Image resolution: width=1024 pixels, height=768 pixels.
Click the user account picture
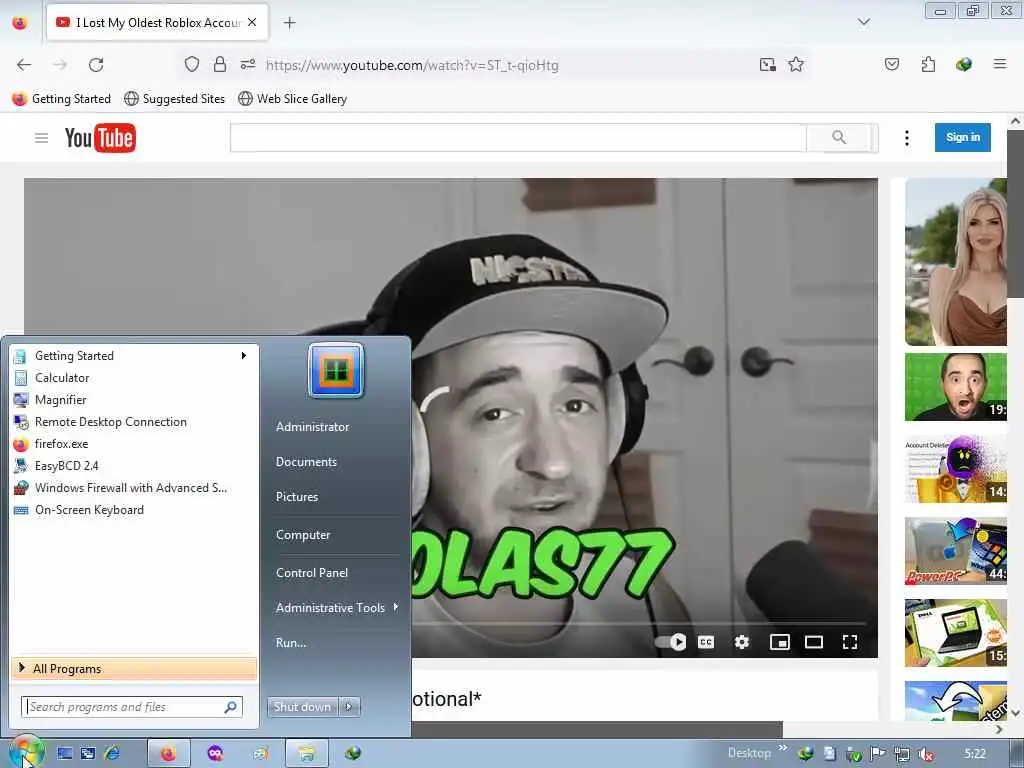click(x=336, y=370)
